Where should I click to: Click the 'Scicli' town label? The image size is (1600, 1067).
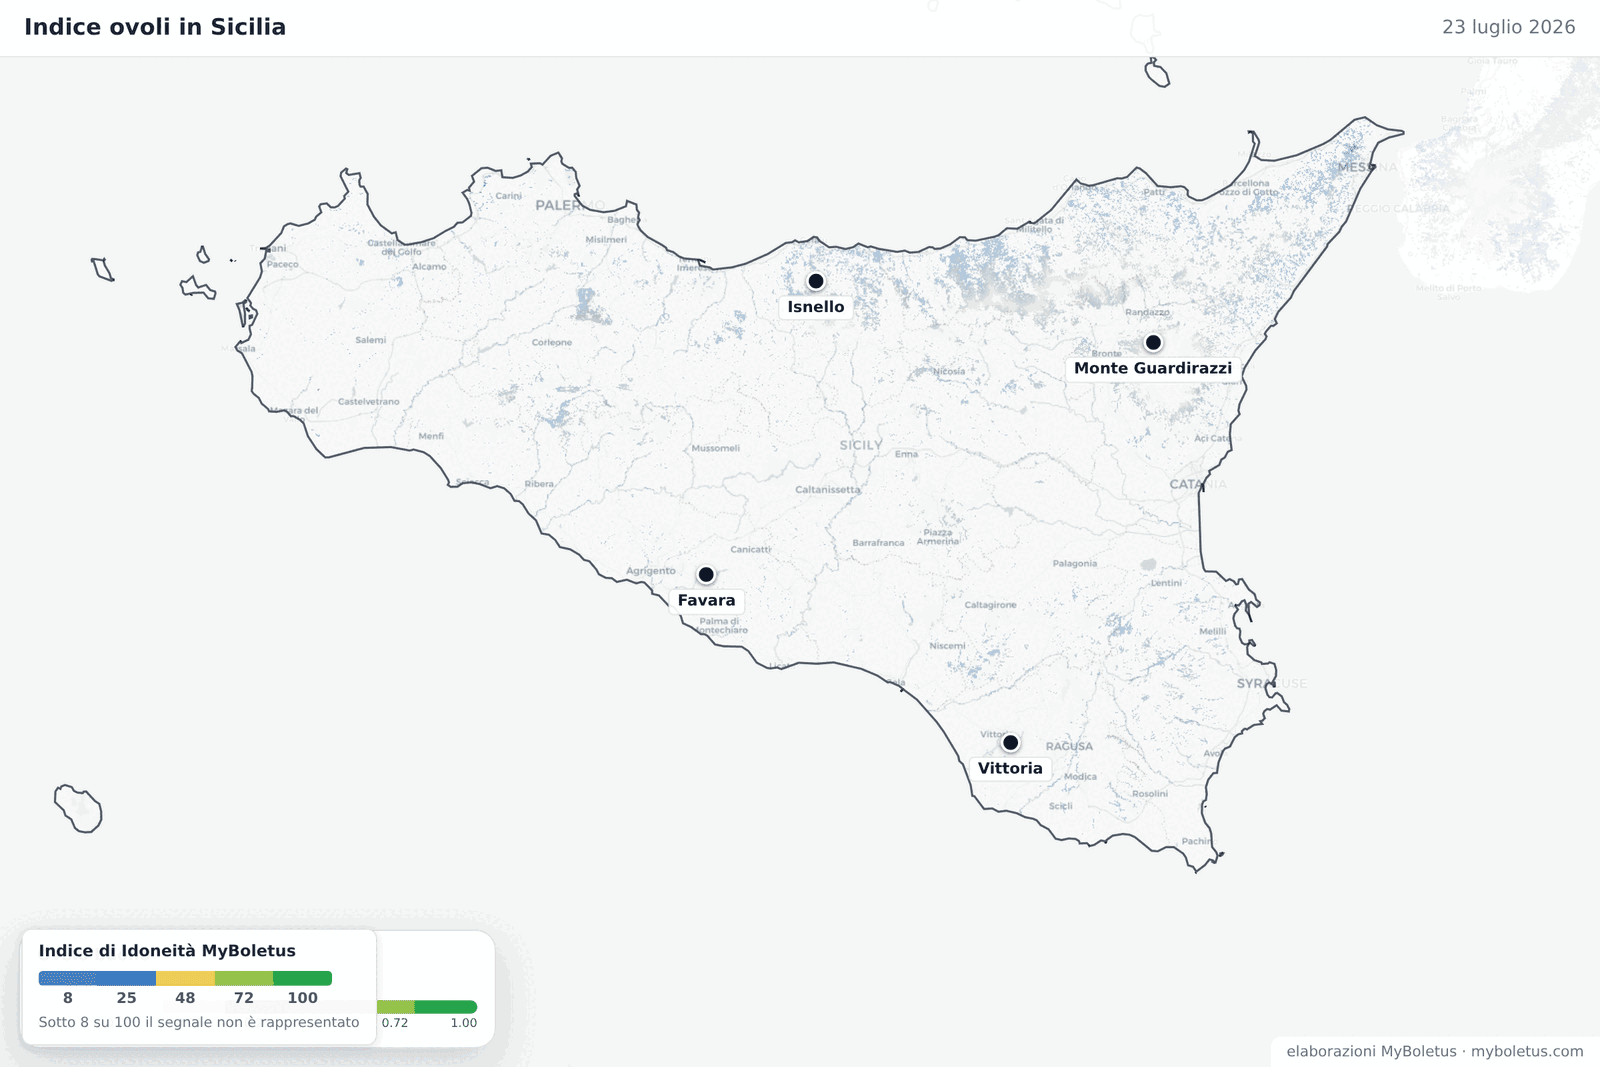tap(1060, 806)
